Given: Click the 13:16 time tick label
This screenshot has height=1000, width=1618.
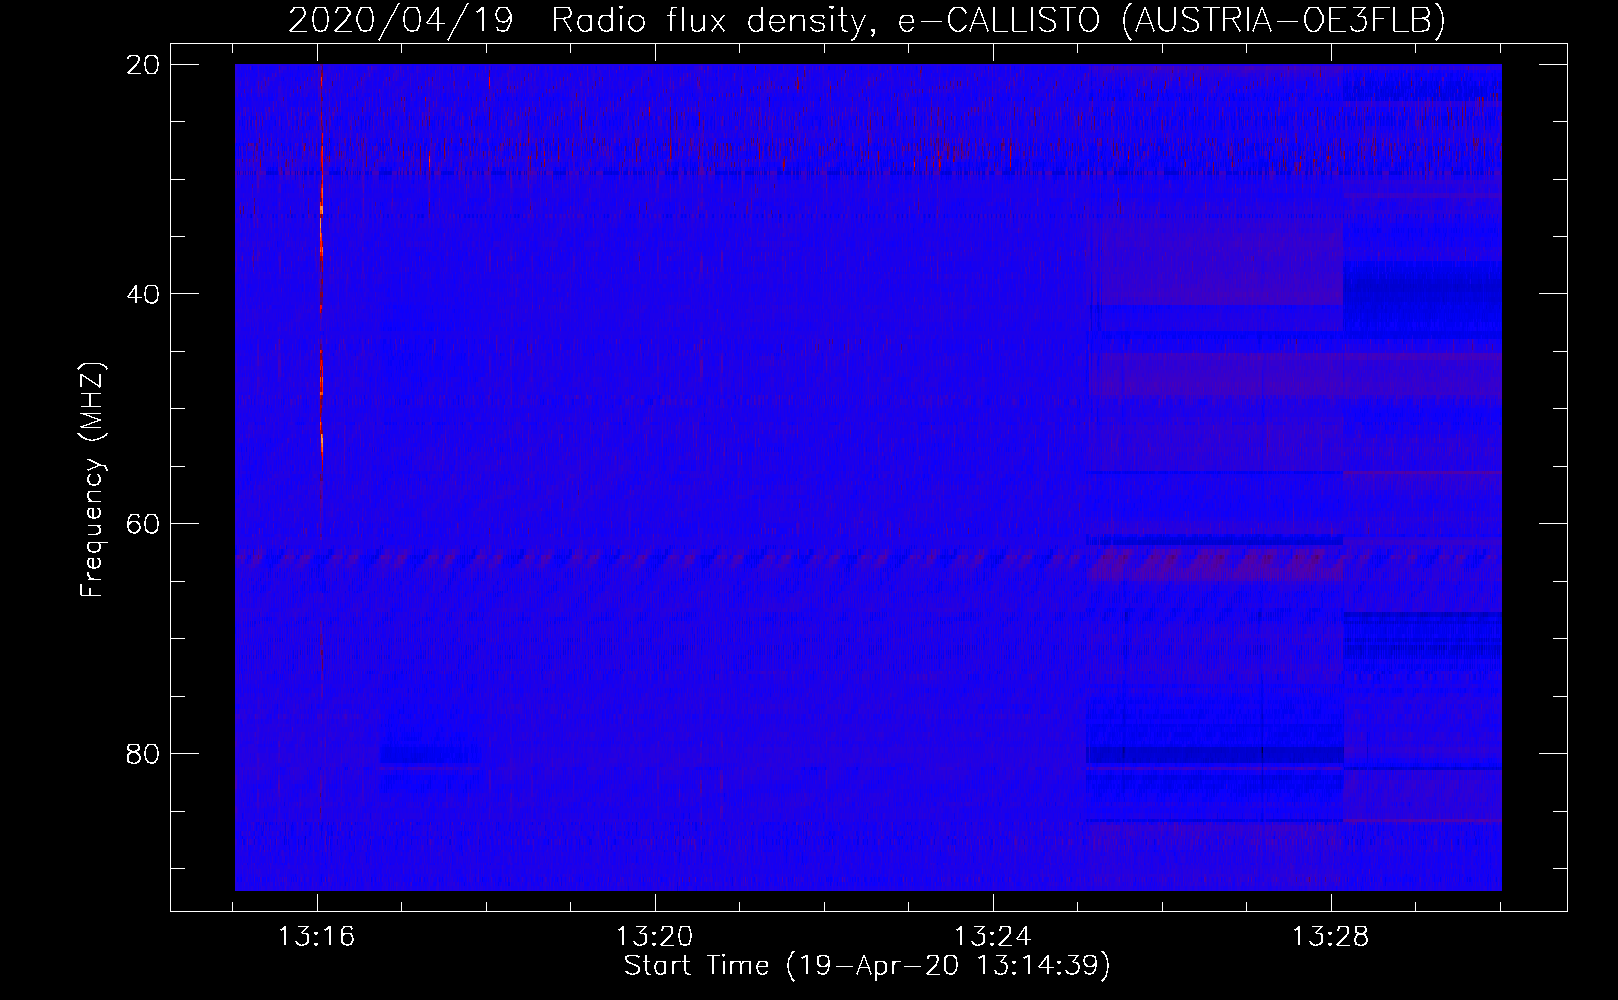Looking at the screenshot, I should [x=317, y=937].
